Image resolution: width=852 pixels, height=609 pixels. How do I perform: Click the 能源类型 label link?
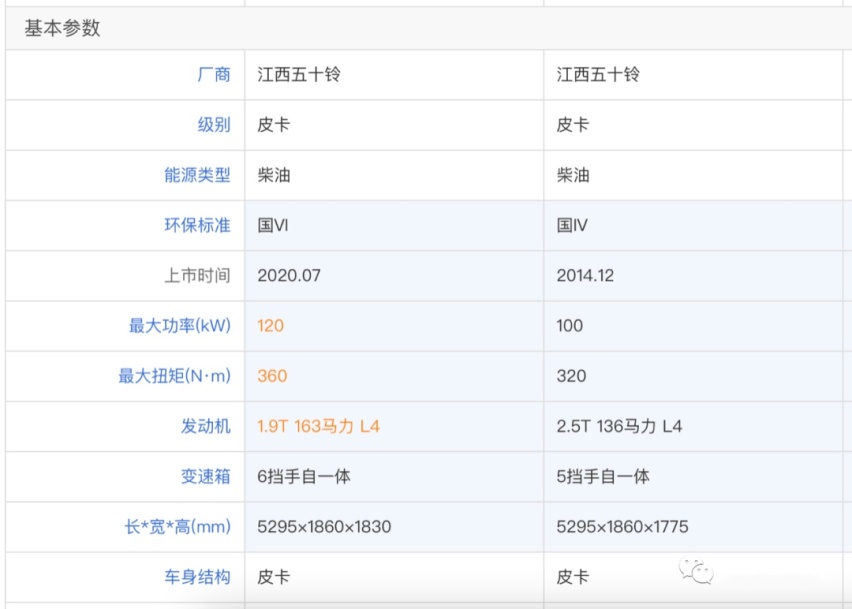click(x=197, y=175)
